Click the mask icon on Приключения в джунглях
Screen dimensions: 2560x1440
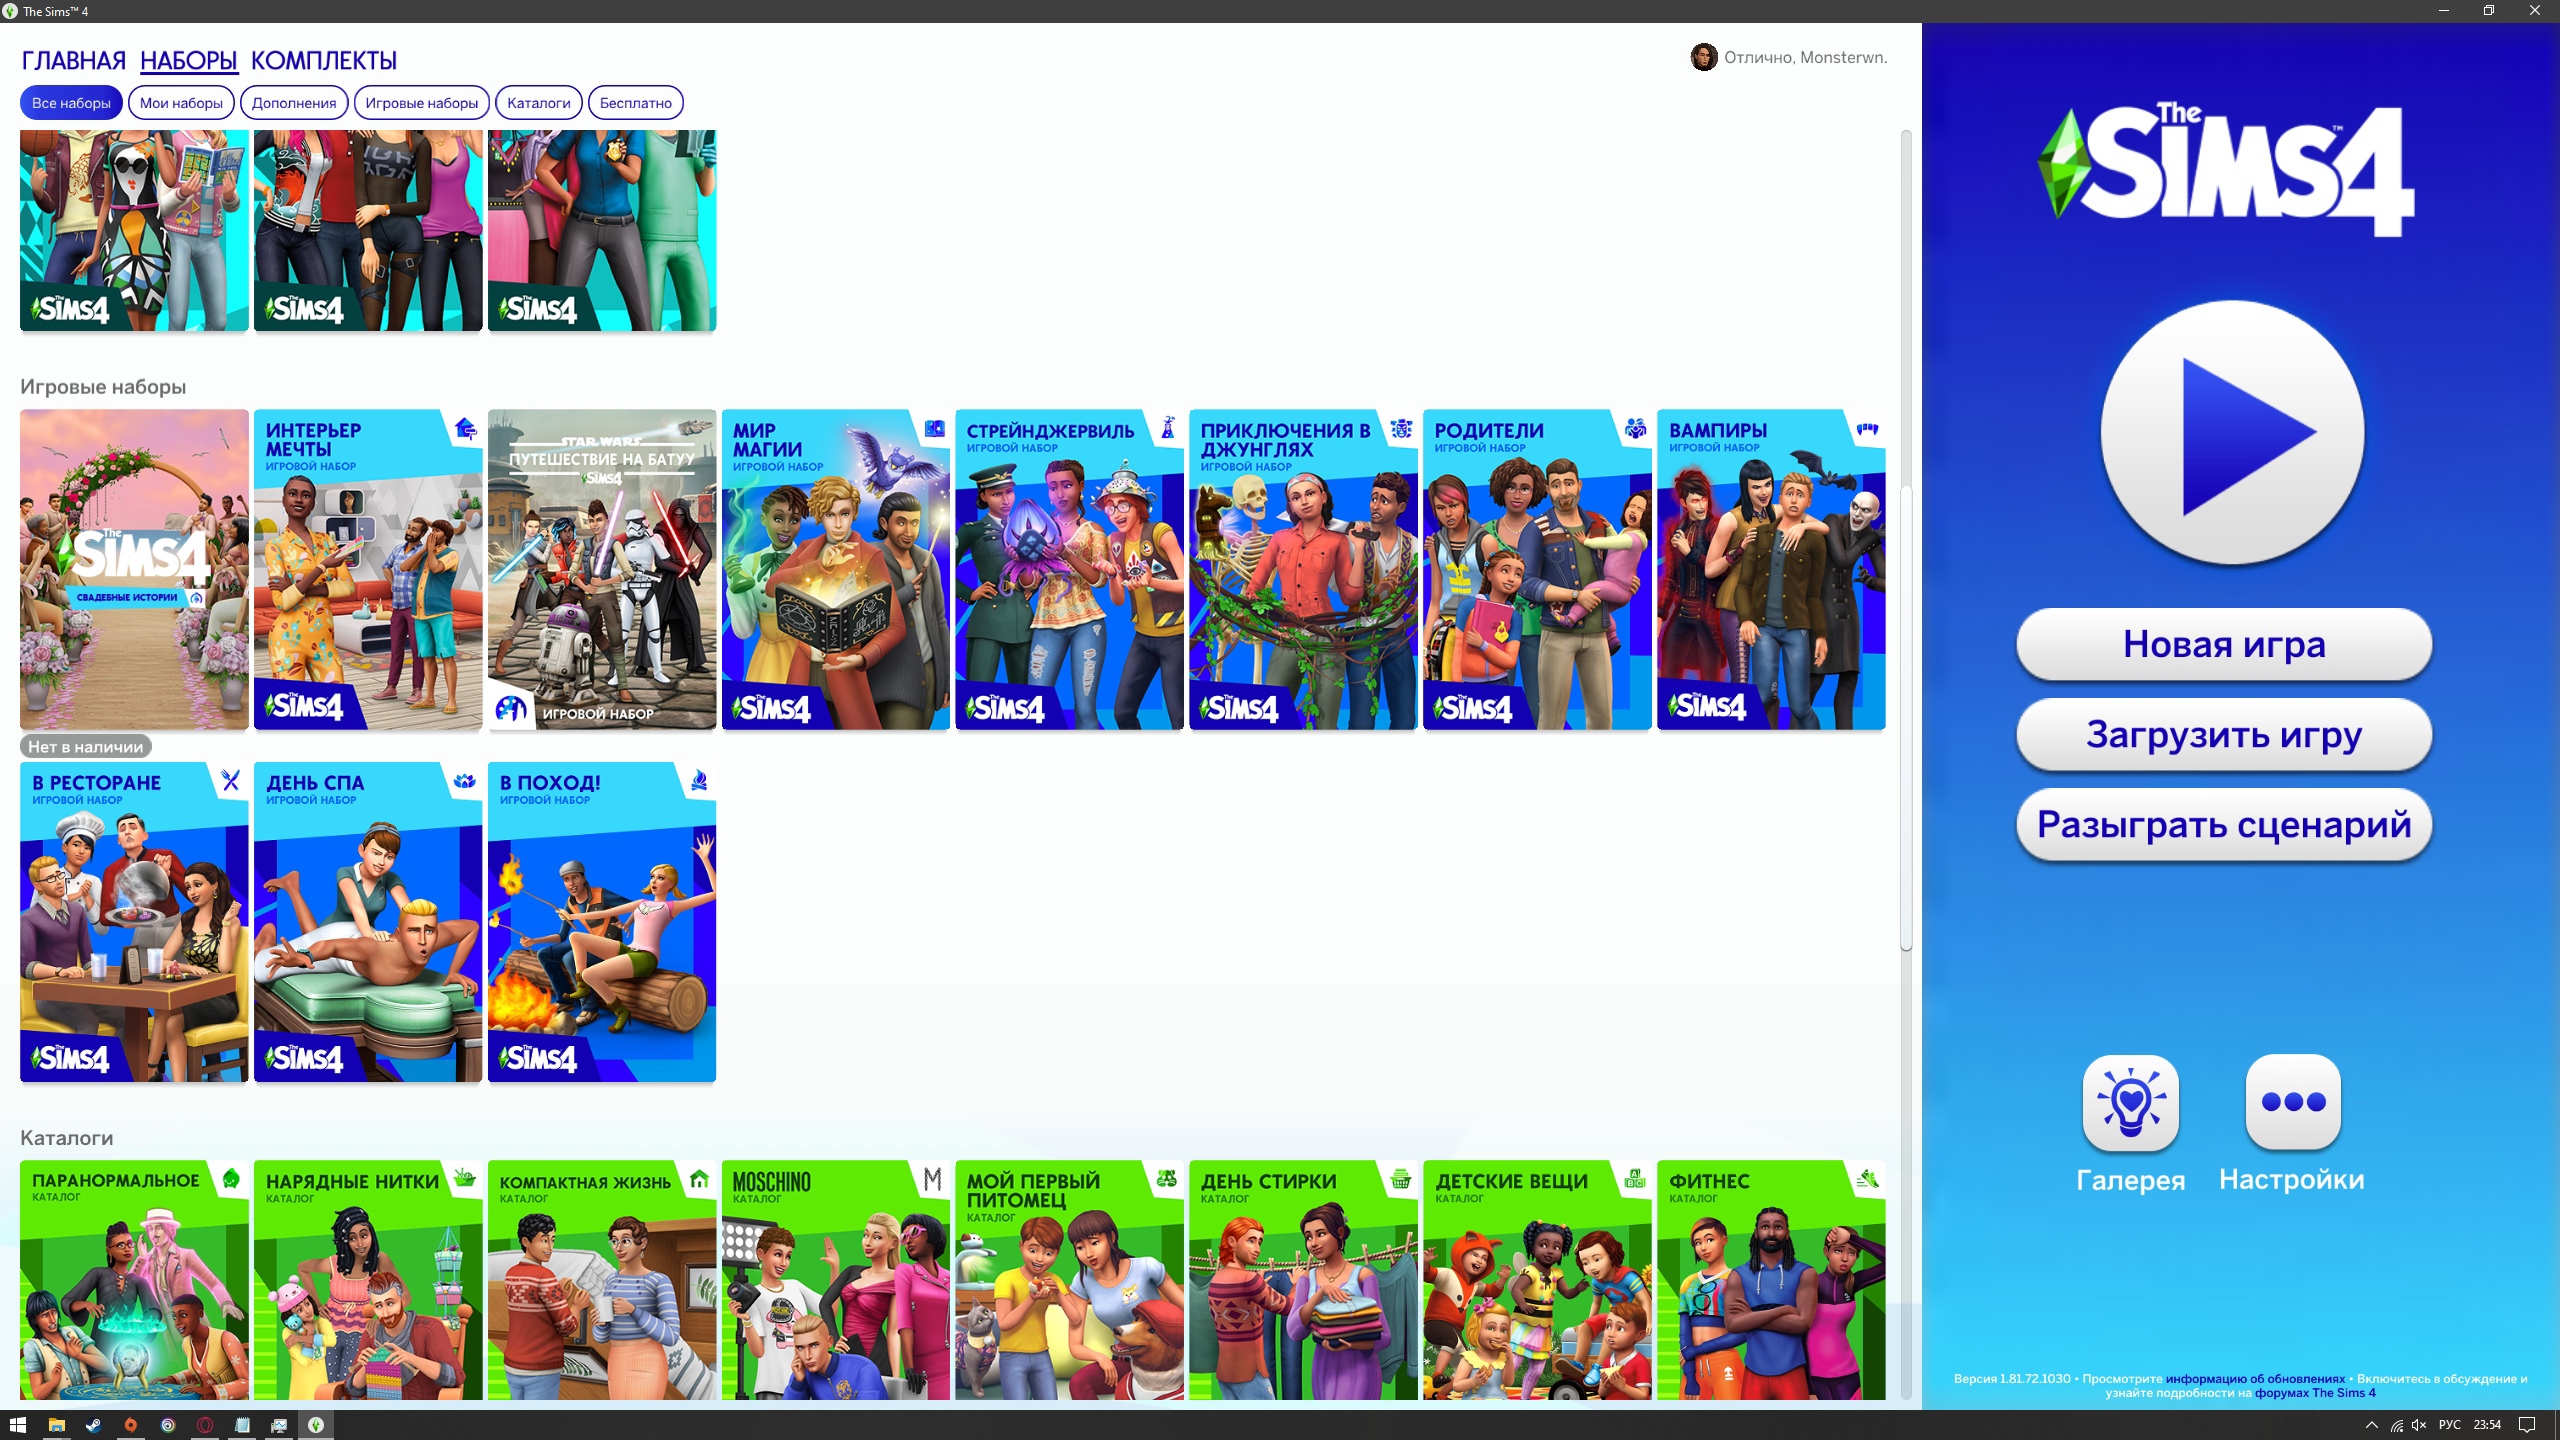(1401, 429)
